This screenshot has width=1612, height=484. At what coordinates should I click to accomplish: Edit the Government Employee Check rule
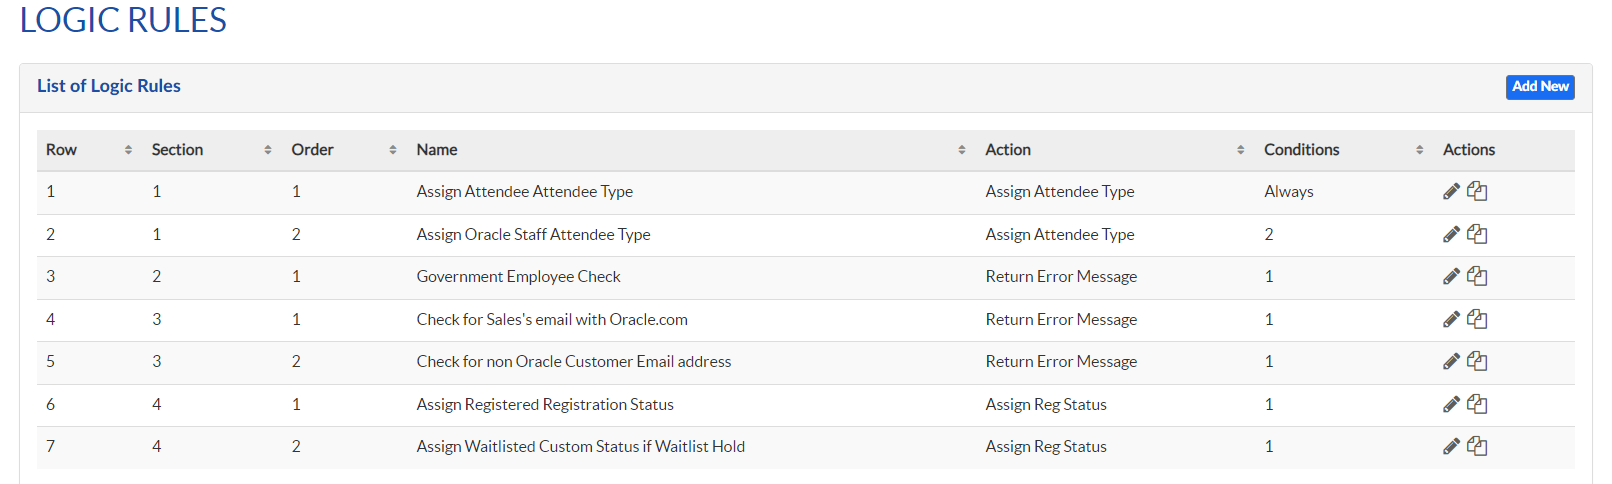pyautogui.click(x=1451, y=276)
